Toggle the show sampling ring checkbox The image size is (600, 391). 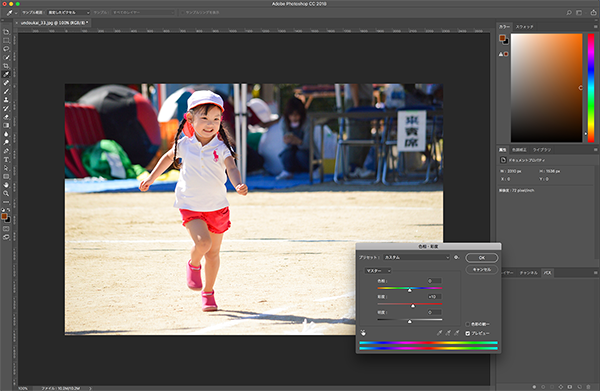(x=182, y=13)
